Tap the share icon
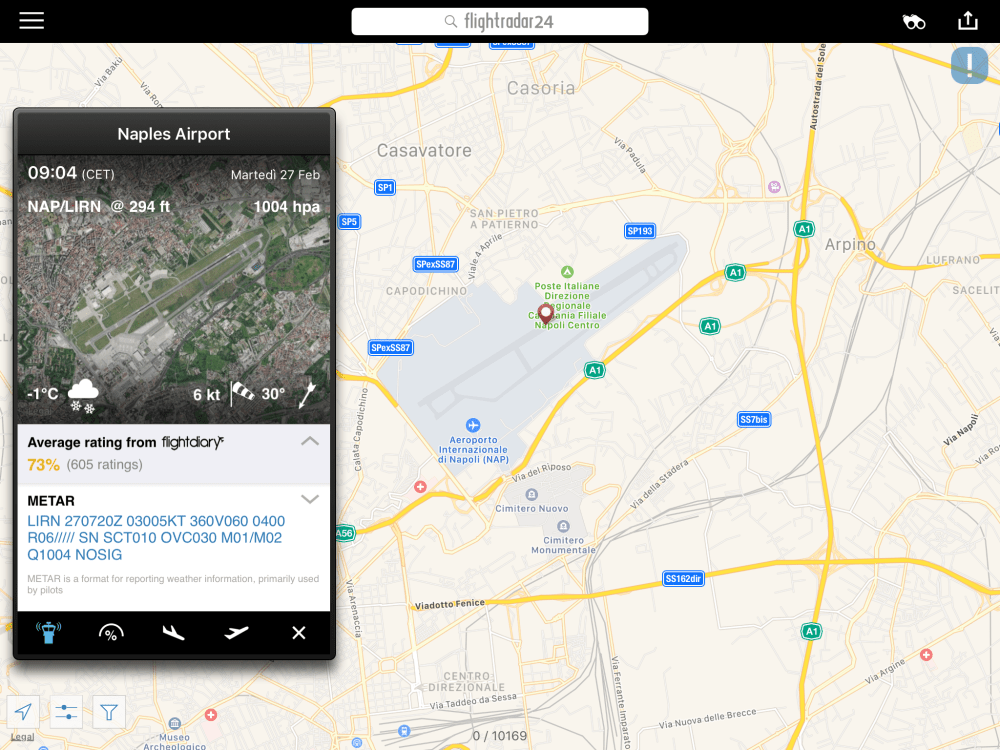The image size is (1000, 750). point(967,21)
